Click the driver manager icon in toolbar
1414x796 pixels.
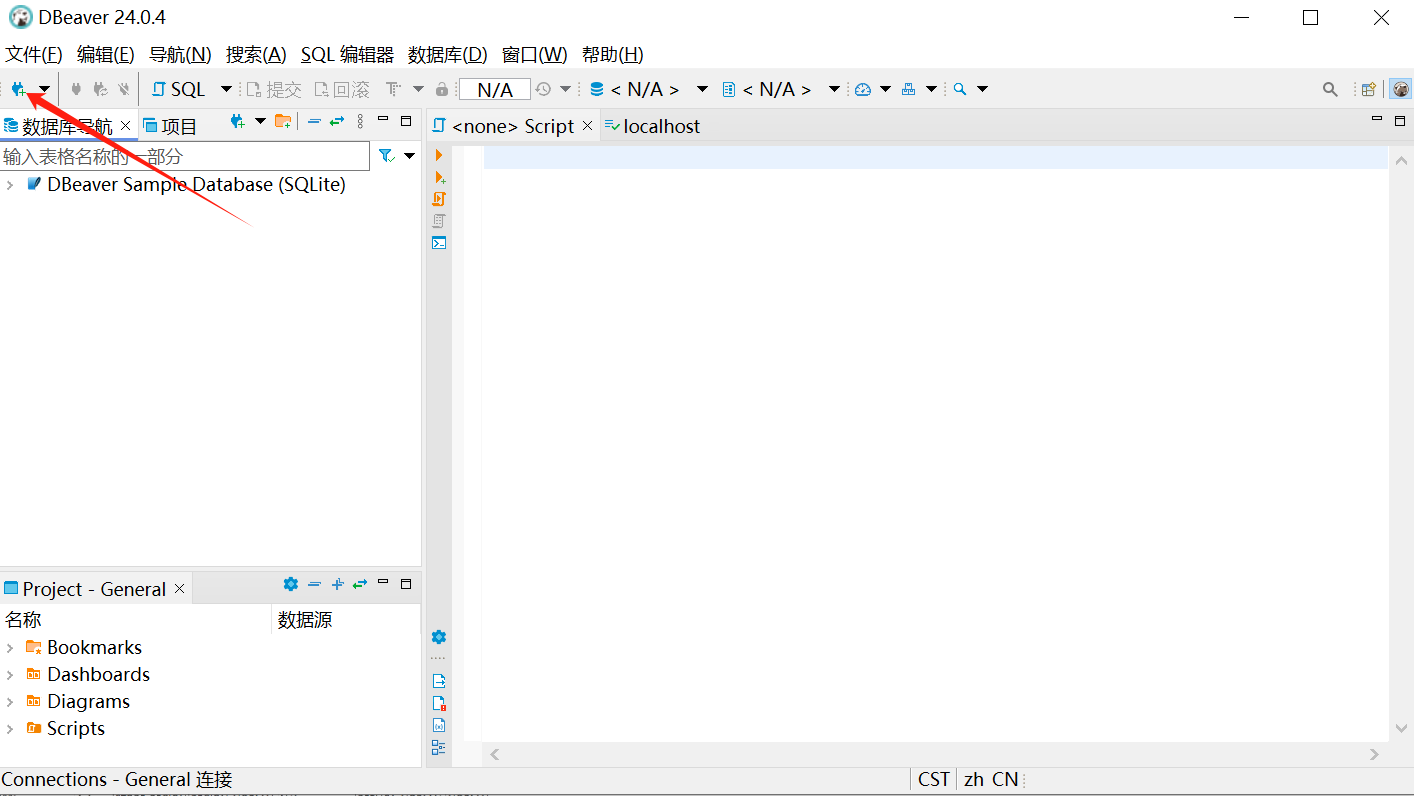coord(908,89)
